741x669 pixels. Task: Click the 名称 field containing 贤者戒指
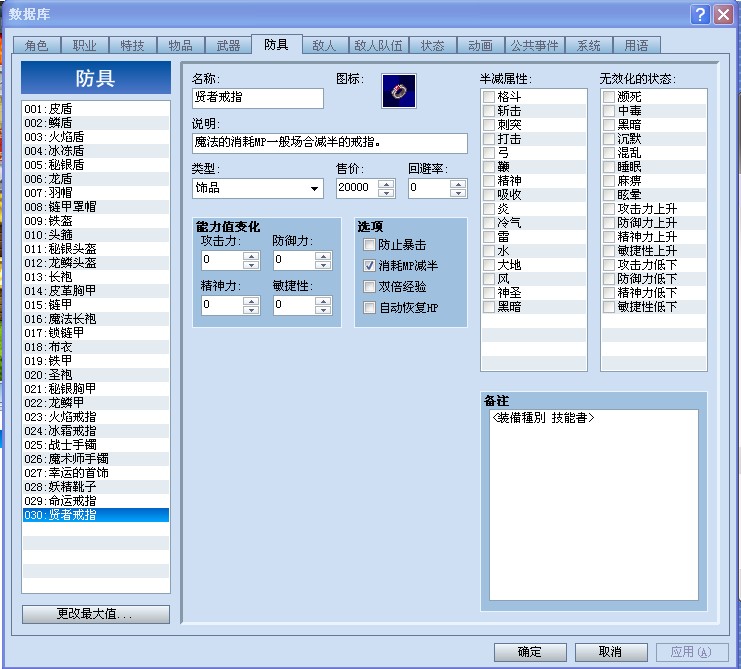point(258,98)
